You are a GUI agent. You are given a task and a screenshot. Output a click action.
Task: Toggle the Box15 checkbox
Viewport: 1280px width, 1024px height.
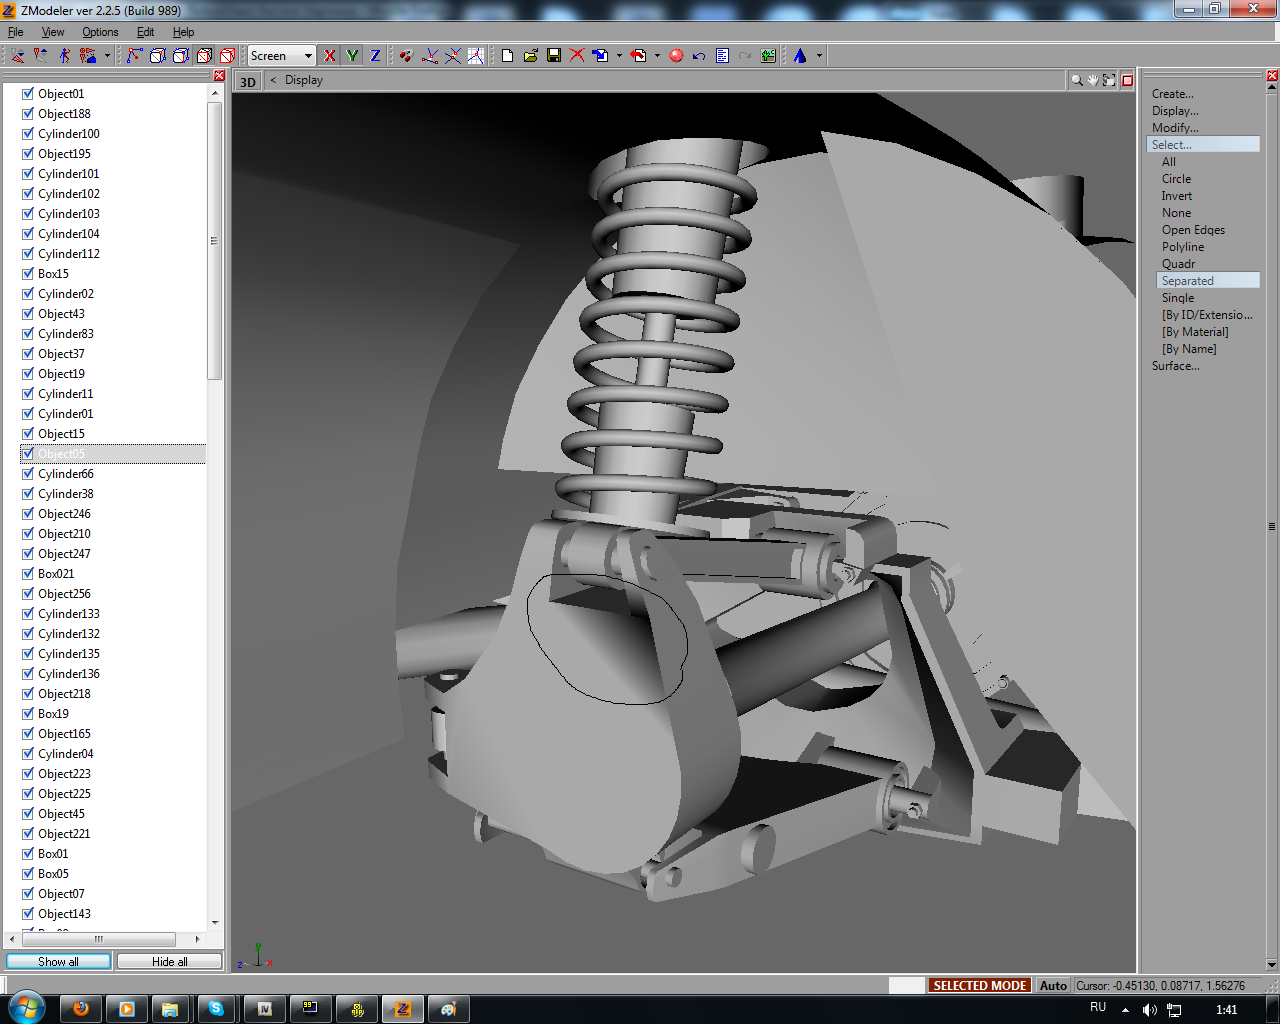[x=28, y=273]
